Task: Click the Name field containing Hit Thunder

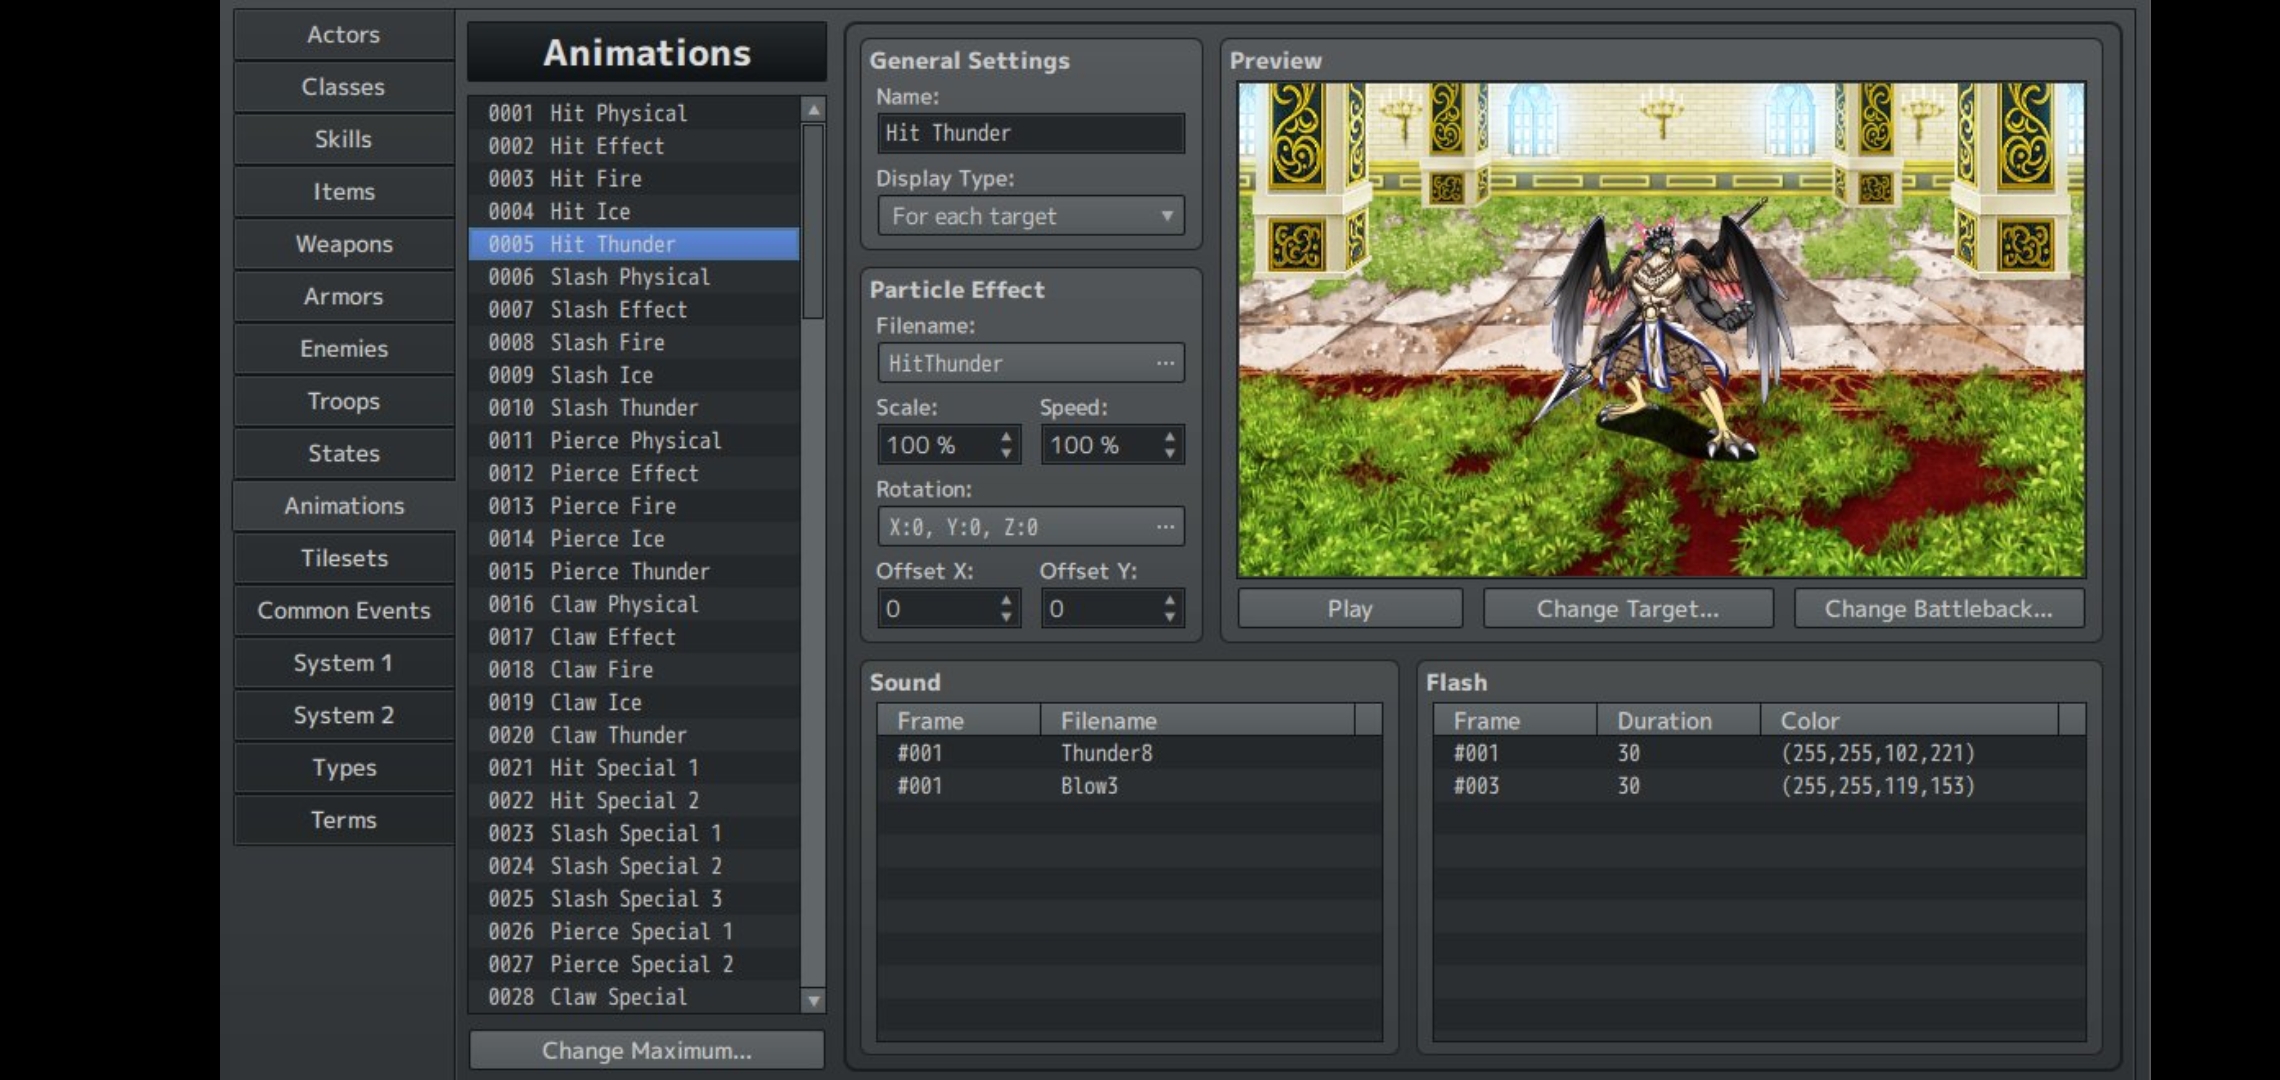Action: tap(1031, 133)
